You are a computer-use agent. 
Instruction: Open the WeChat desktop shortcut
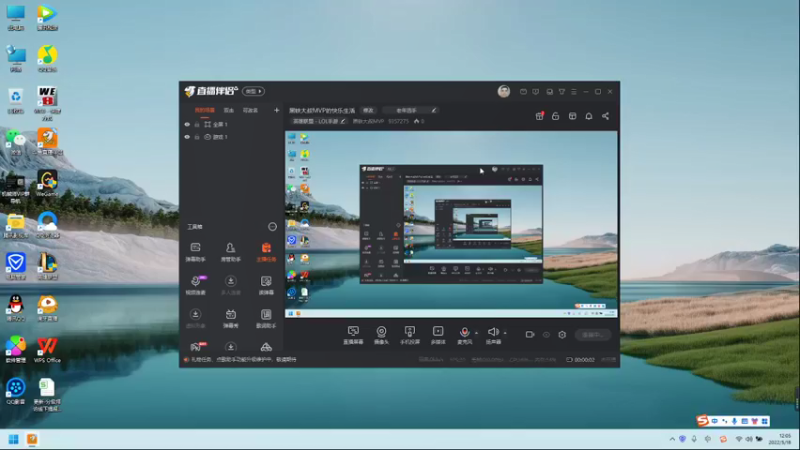coord(16,142)
